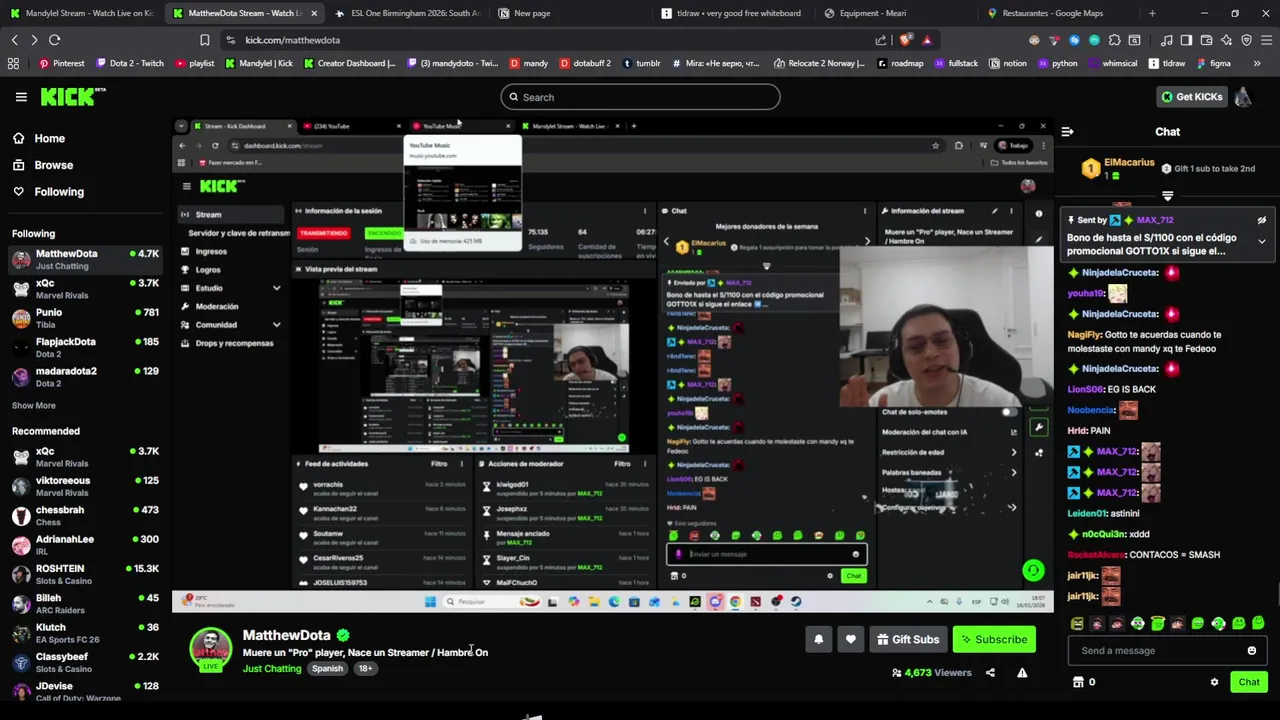Expand the gift leaderboard chevron
This screenshot has width=1280, height=720.
coord(1167,195)
